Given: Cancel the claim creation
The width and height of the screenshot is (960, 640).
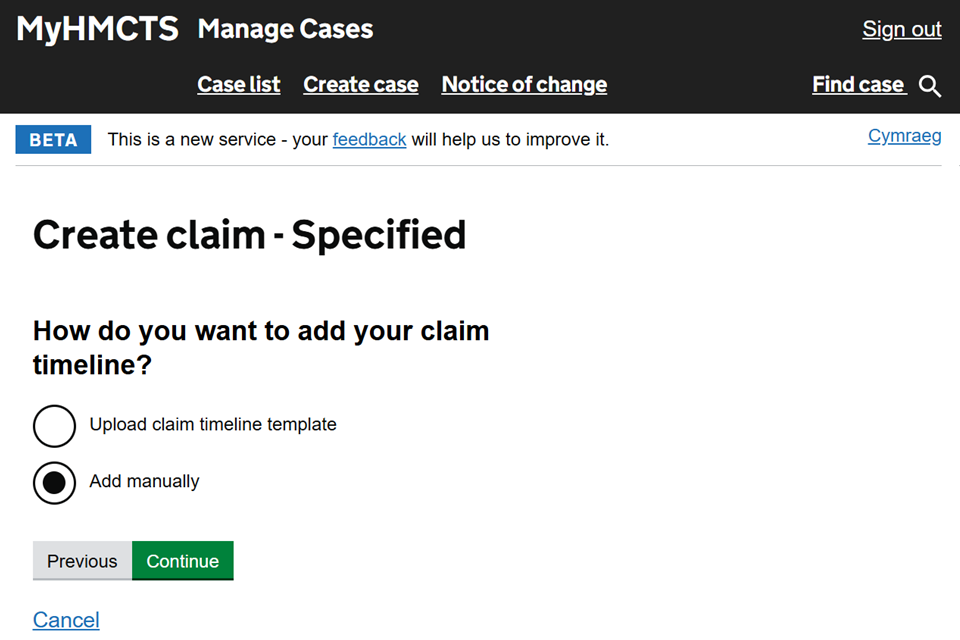Looking at the screenshot, I should [66, 620].
